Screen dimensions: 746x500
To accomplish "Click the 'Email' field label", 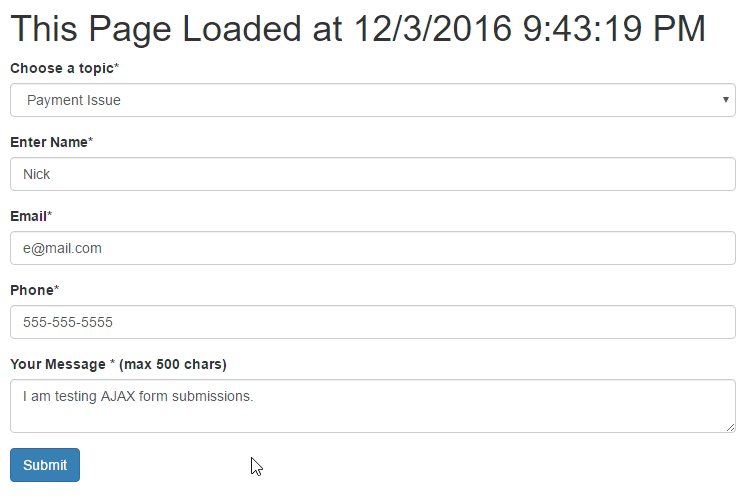I will point(28,216).
